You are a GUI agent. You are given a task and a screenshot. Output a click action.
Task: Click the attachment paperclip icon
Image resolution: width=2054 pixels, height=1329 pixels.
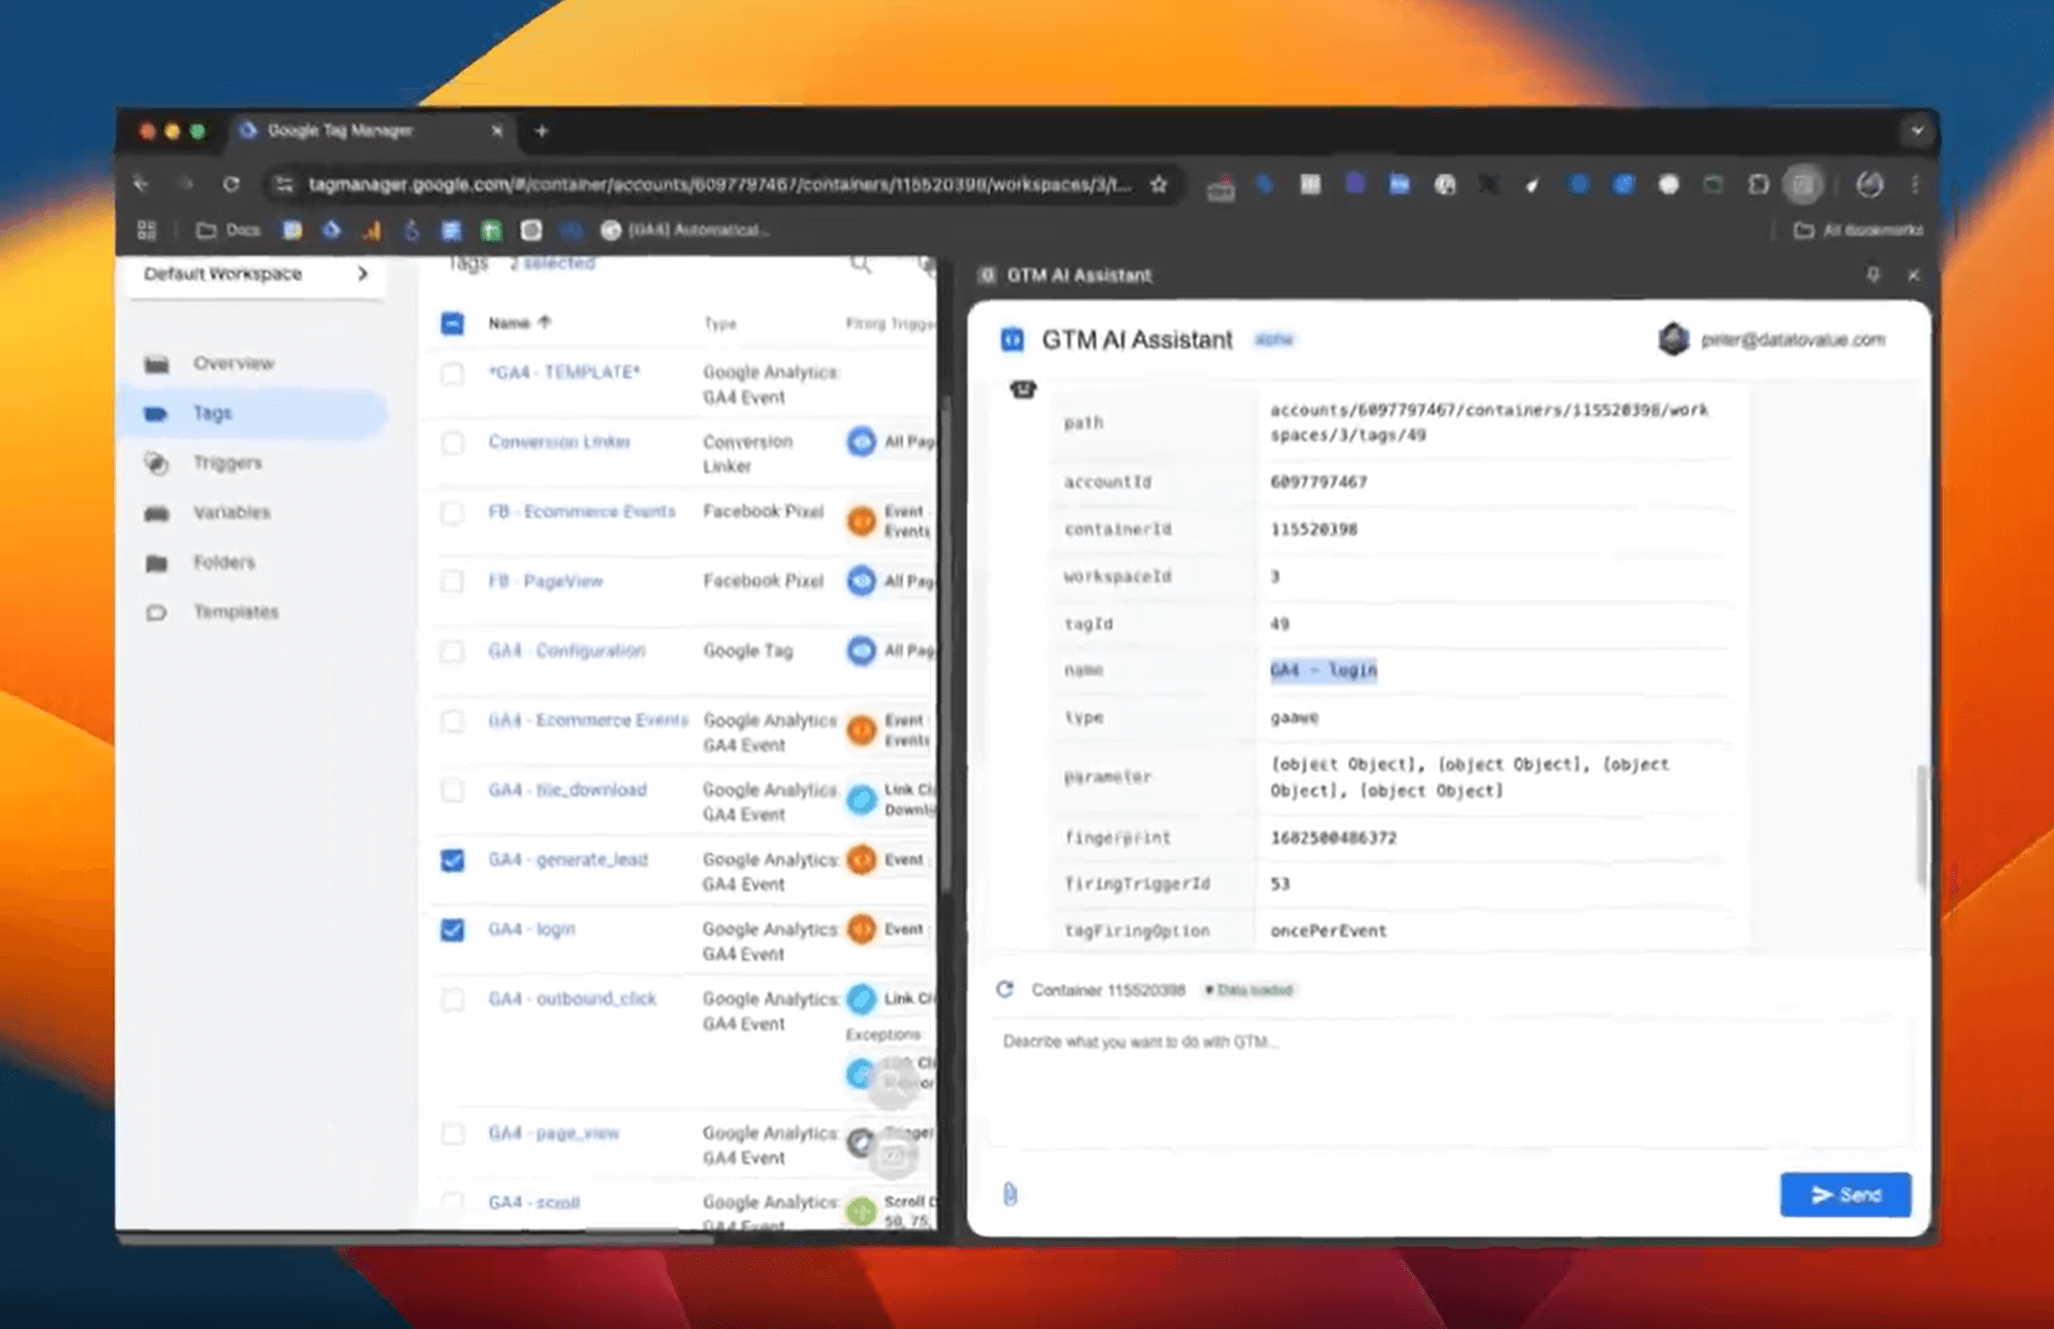point(1010,1194)
